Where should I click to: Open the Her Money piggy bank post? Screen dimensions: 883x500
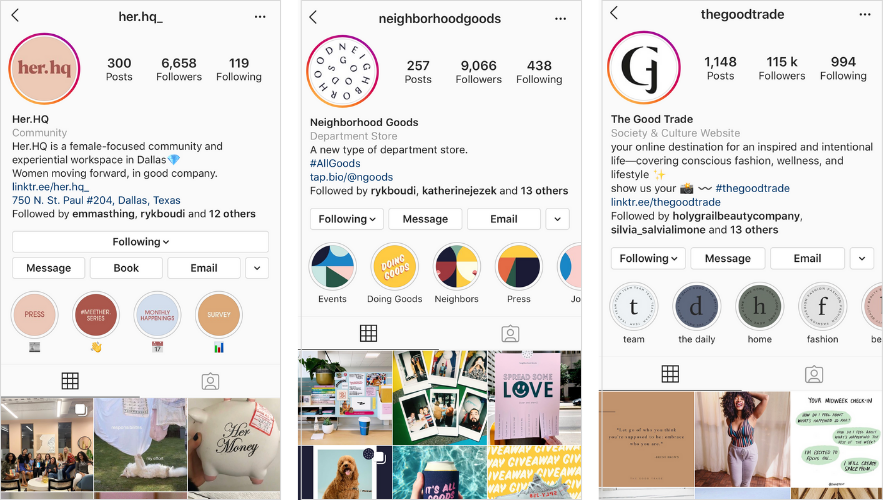[234, 444]
